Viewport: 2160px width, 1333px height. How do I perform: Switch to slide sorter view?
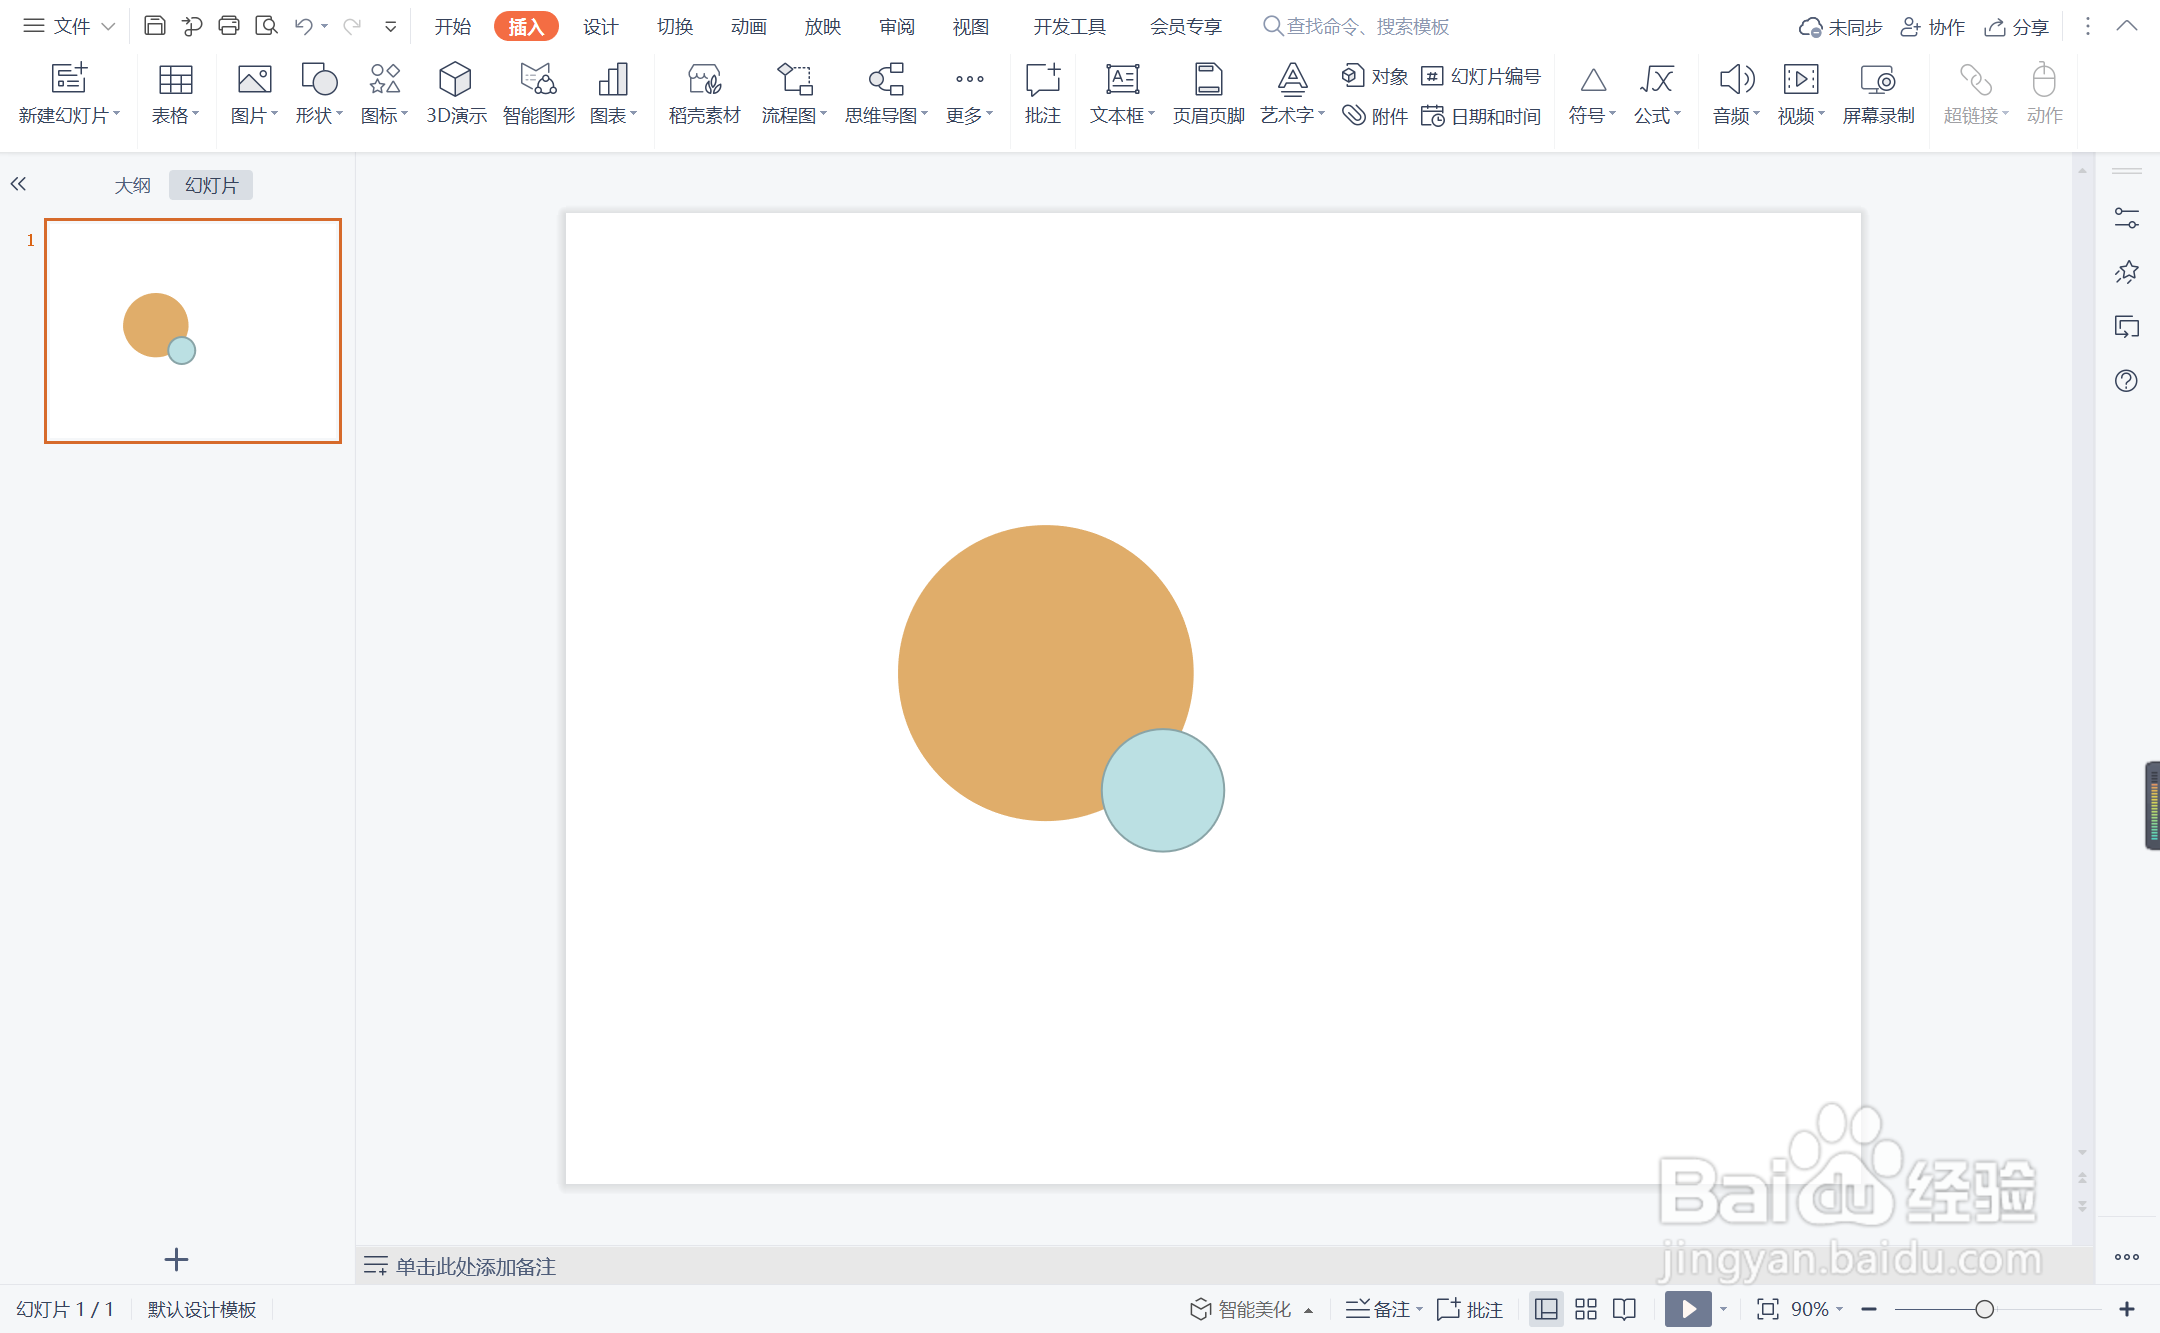click(1586, 1309)
